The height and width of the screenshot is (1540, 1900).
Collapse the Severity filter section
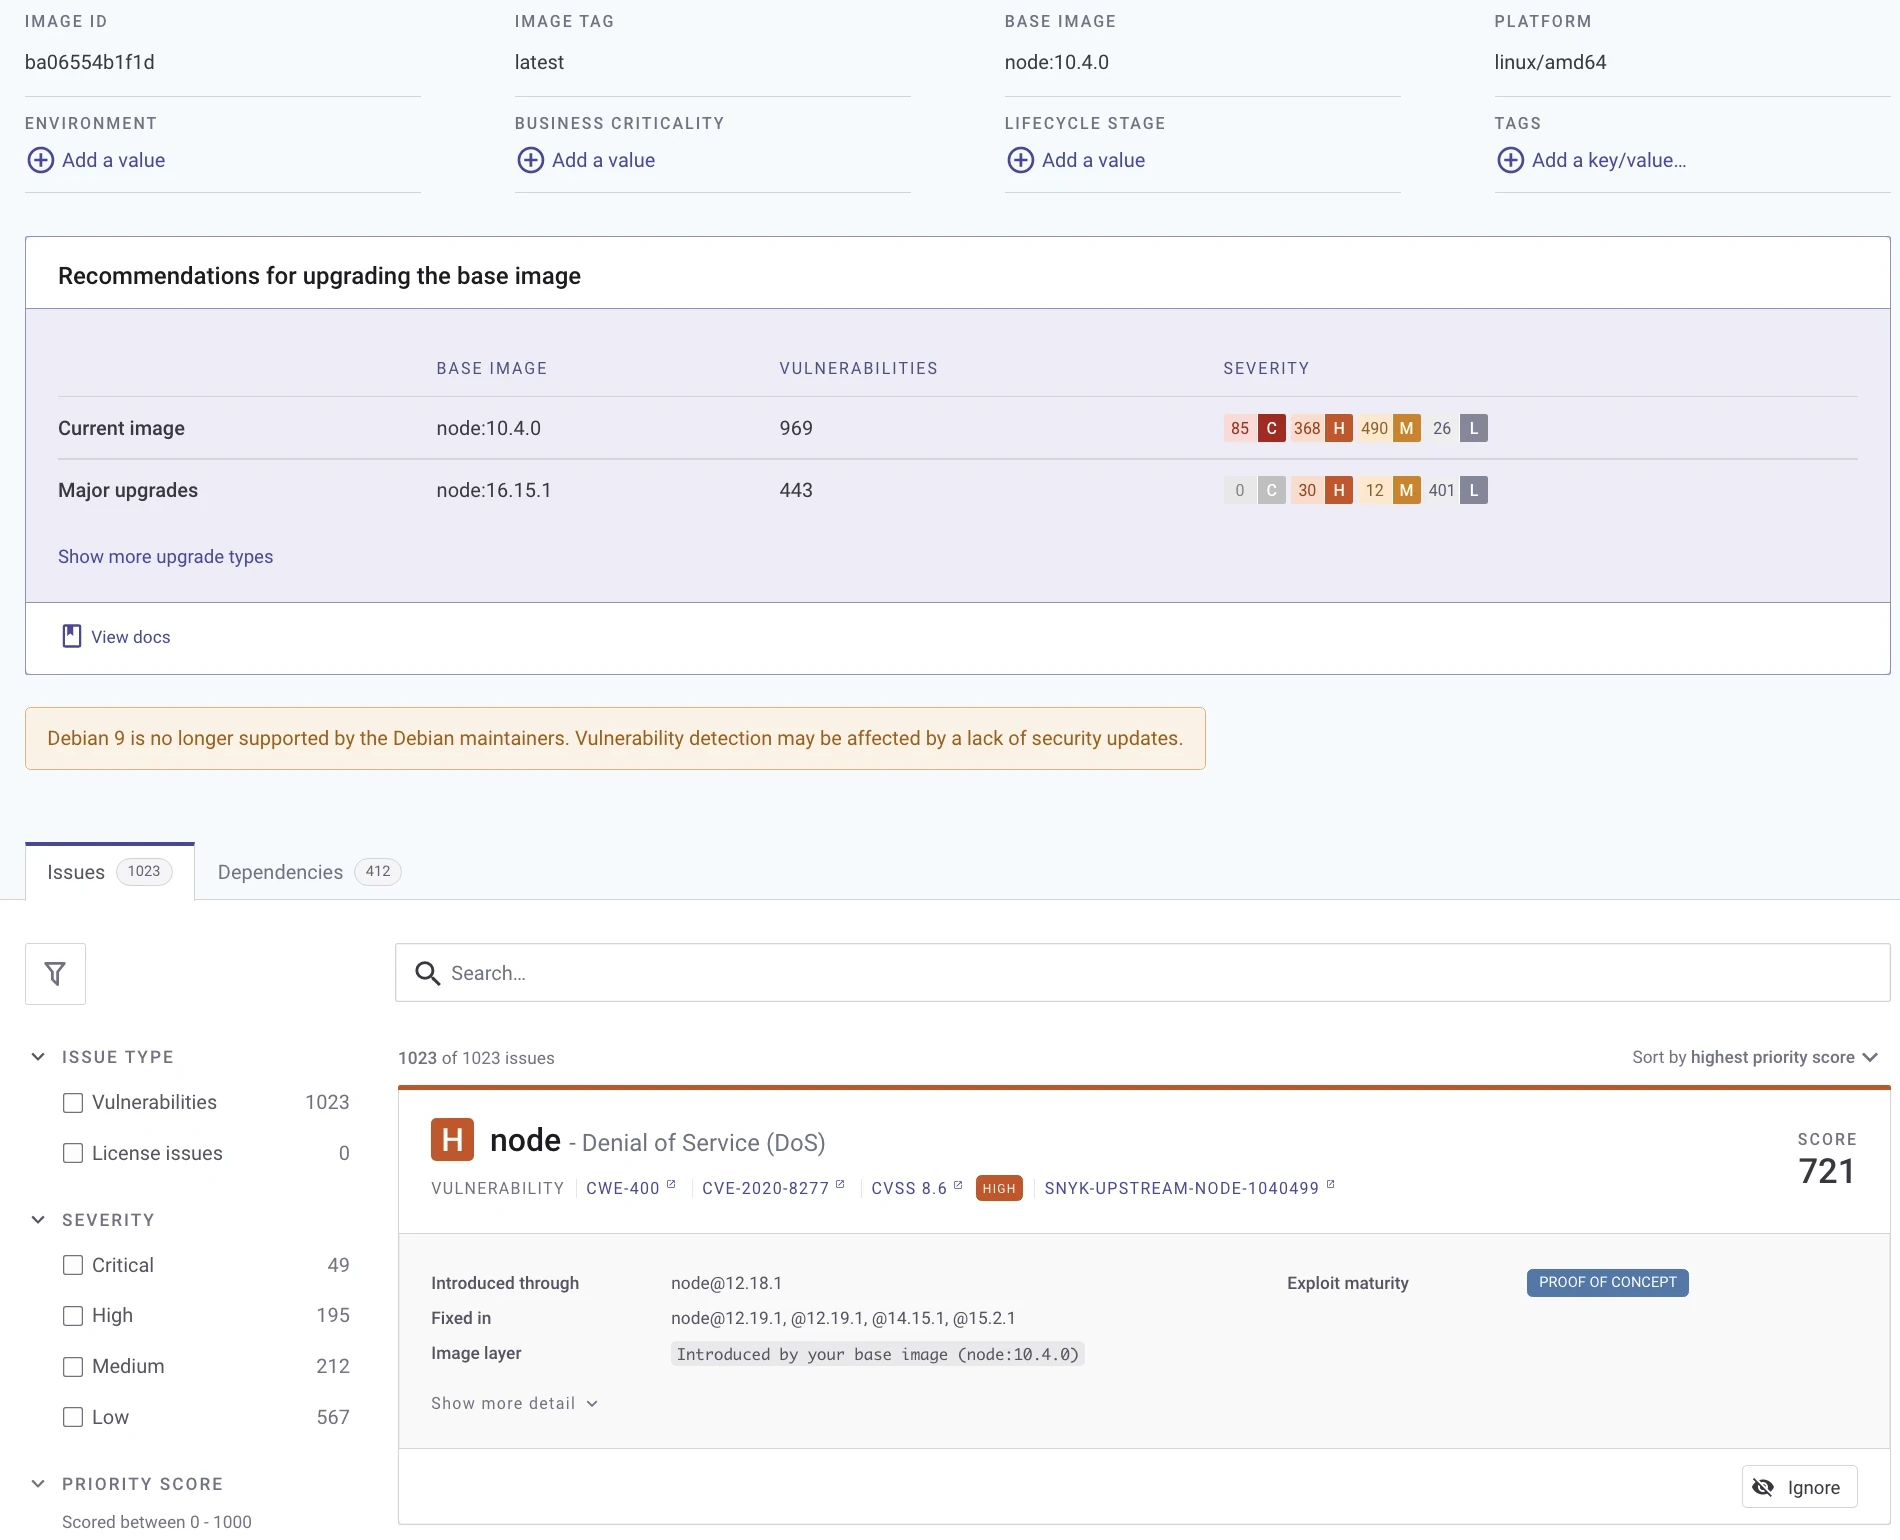(38, 1220)
